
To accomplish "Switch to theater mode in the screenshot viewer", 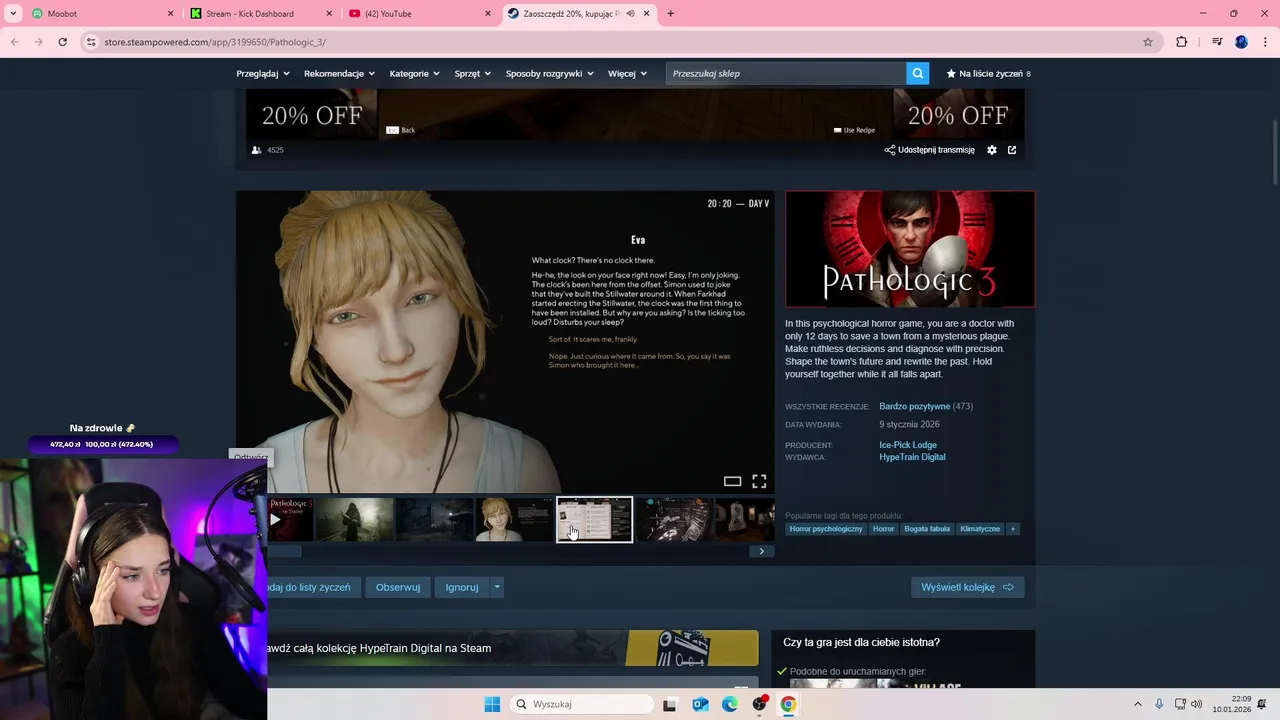I will coord(732,481).
